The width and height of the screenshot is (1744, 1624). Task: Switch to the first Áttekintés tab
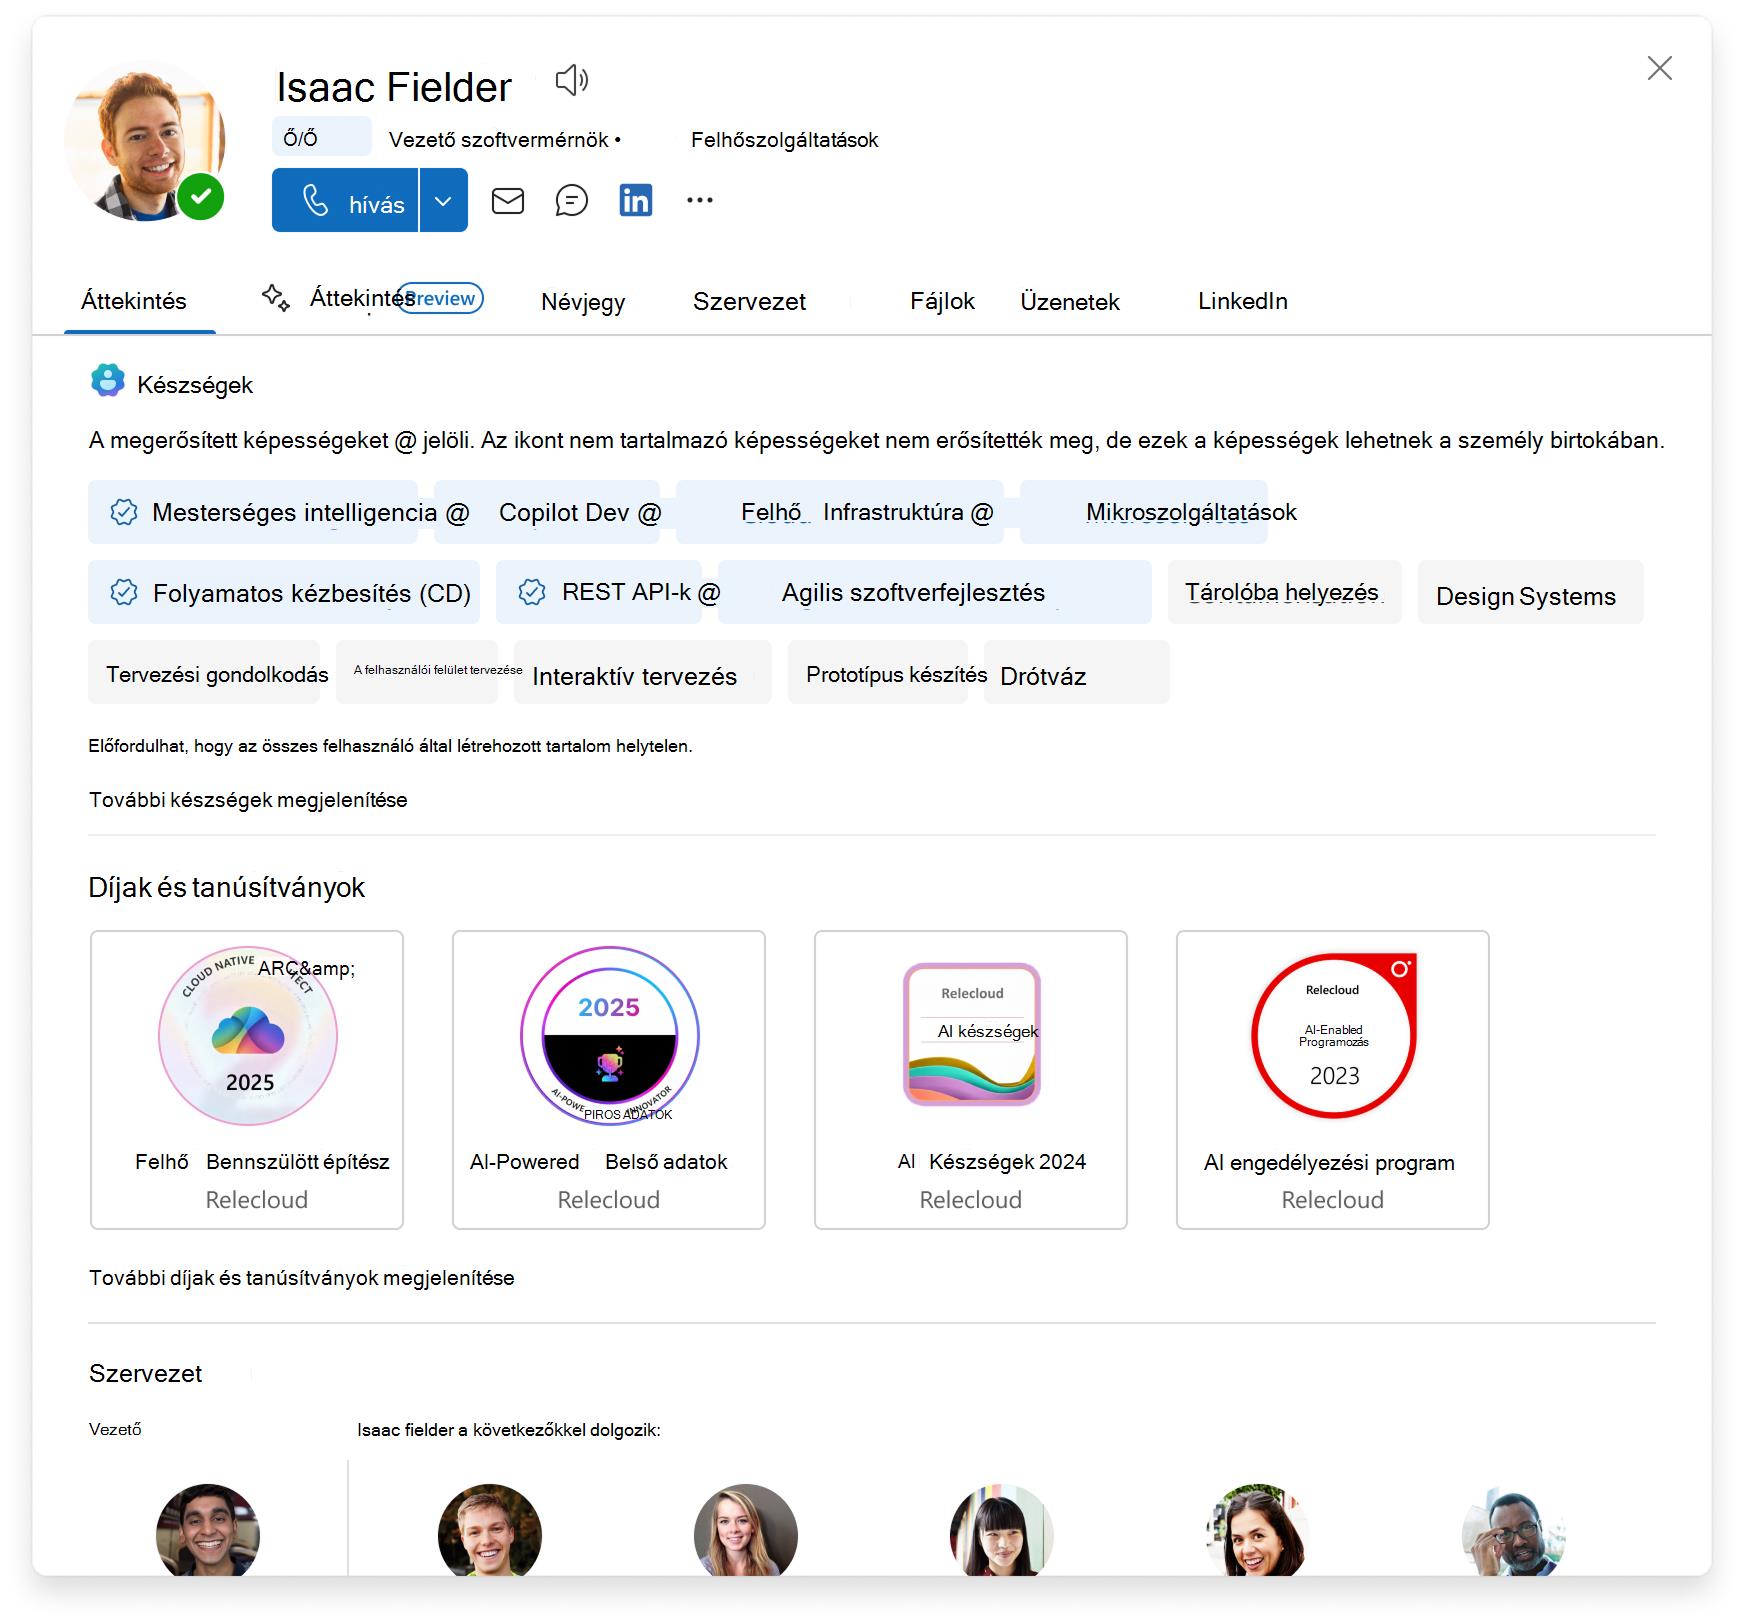pyautogui.click(x=135, y=301)
